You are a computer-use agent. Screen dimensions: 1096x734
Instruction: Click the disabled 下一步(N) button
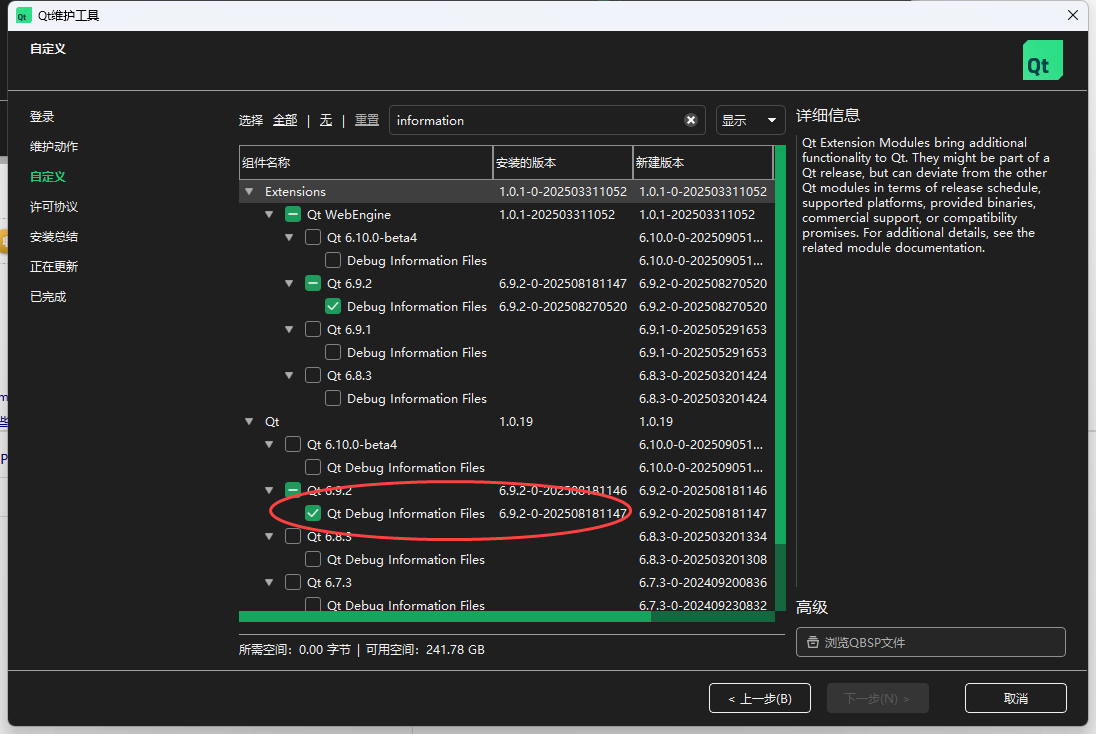[878, 698]
